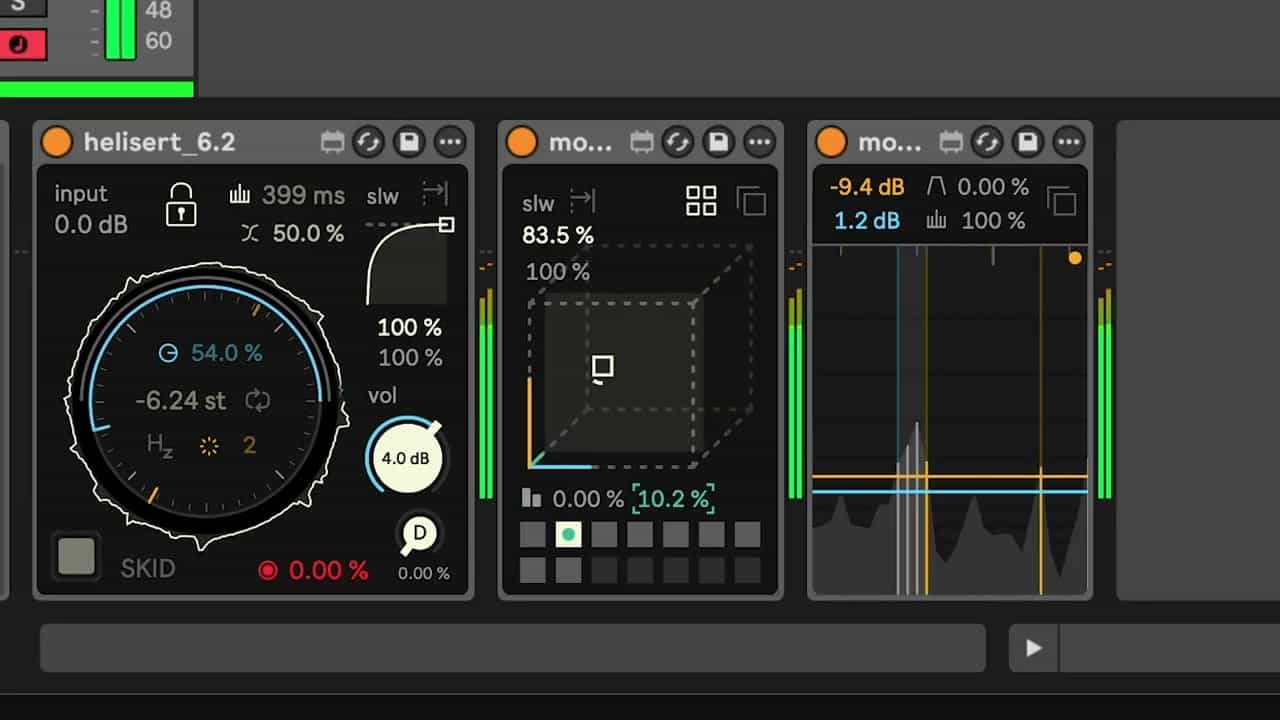Open the rightmost device more options menu
This screenshot has height=720, width=1280.
click(x=1069, y=142)
